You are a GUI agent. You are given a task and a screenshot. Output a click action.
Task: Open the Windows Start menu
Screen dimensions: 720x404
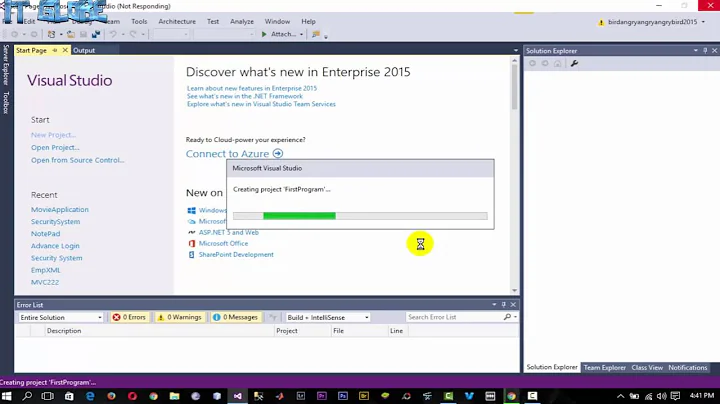tap(6, 396)
